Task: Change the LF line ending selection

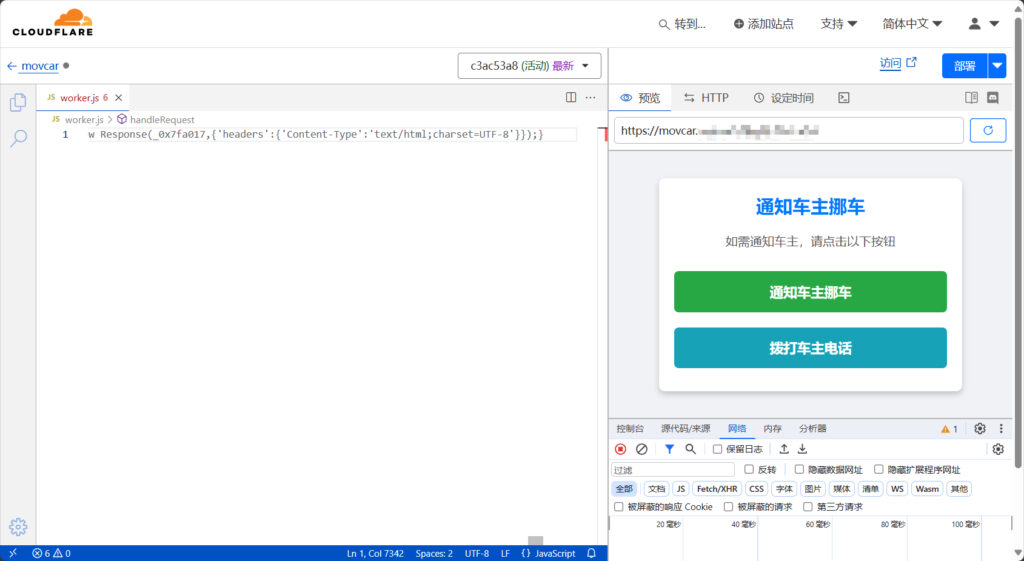Action: click(x=505, y=553)
